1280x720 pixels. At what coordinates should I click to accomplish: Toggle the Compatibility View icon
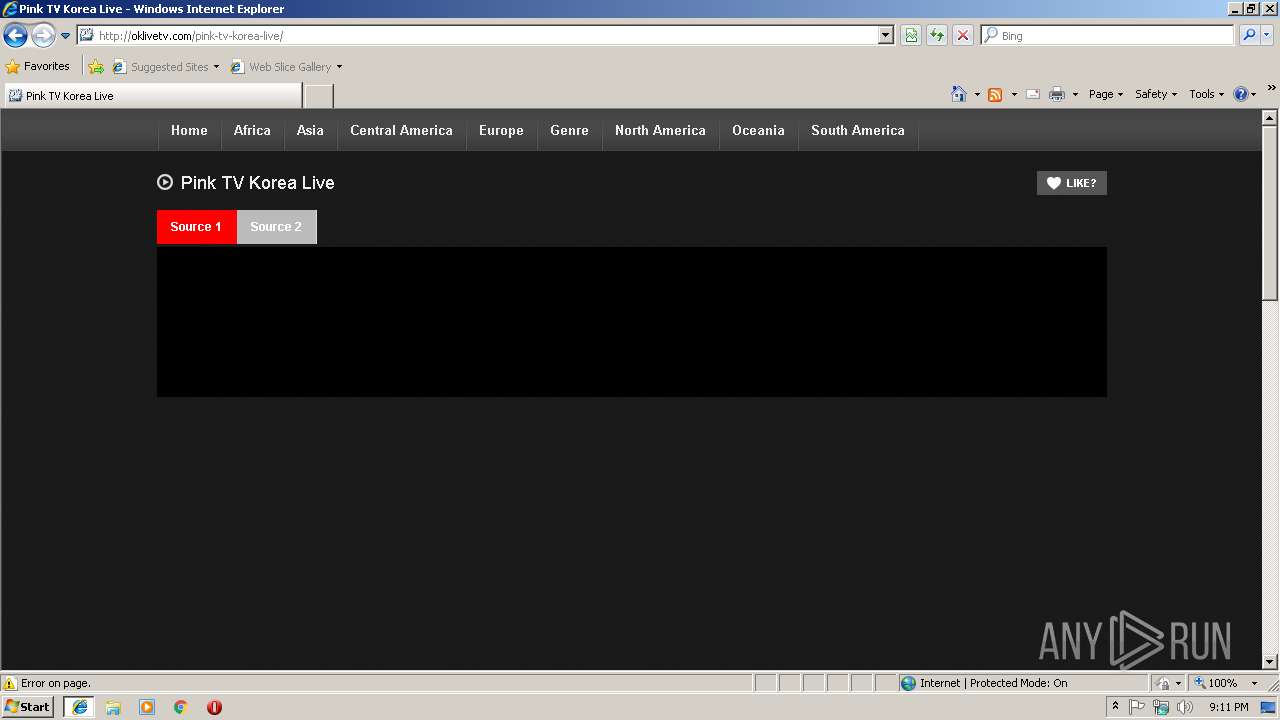tap(911, 36)
